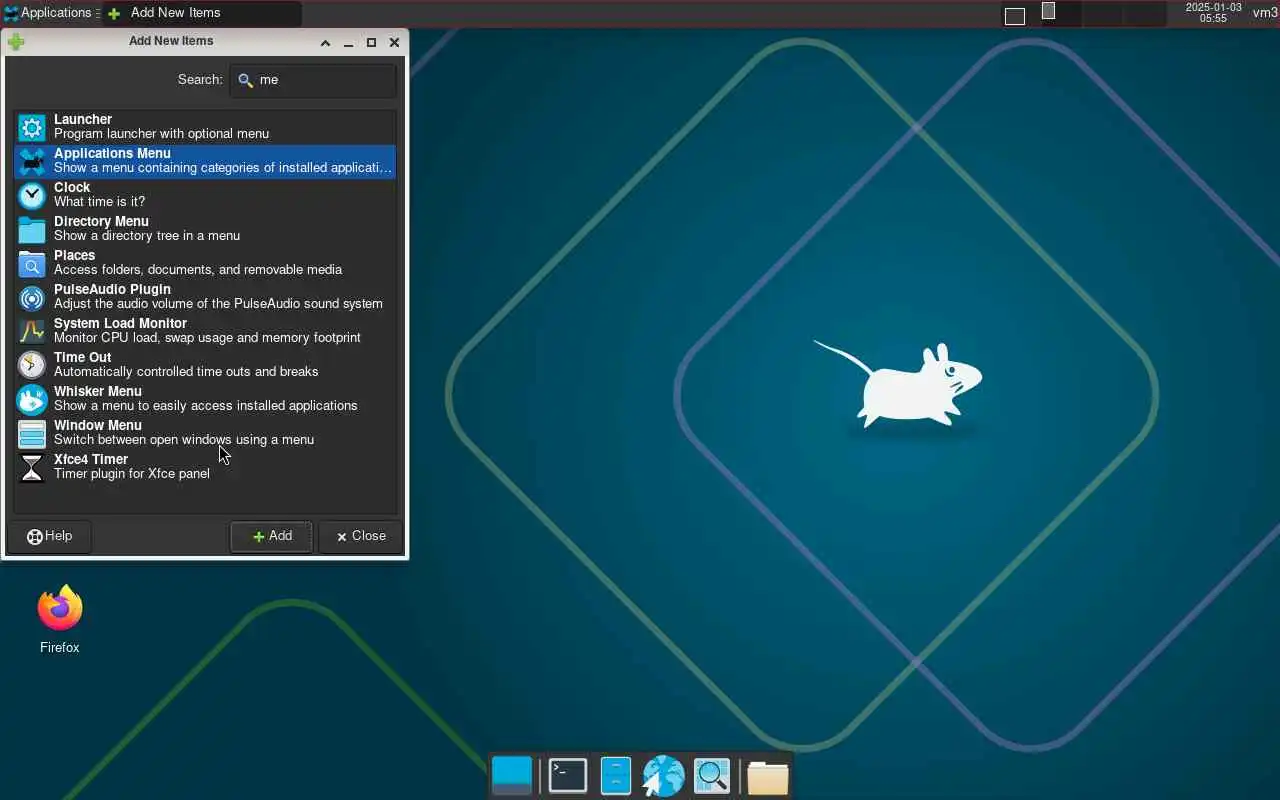Image resolution: width=1280 pixels, height=800 pixels.
Task: Click Show Desktop icon in dock
Action: (512, 776)
